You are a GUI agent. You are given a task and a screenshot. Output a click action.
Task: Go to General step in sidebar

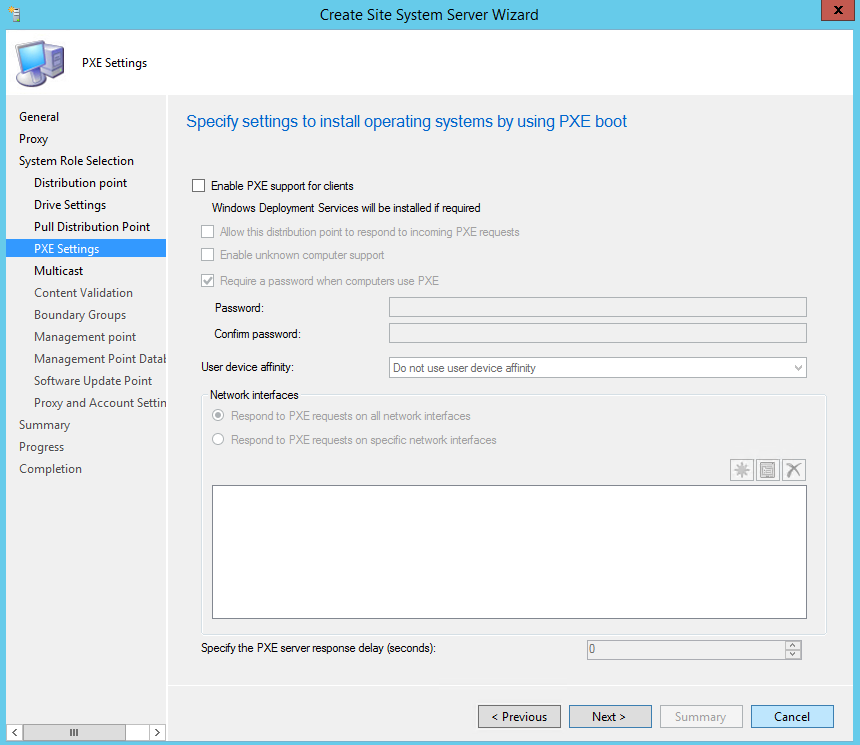coord(39,117)
